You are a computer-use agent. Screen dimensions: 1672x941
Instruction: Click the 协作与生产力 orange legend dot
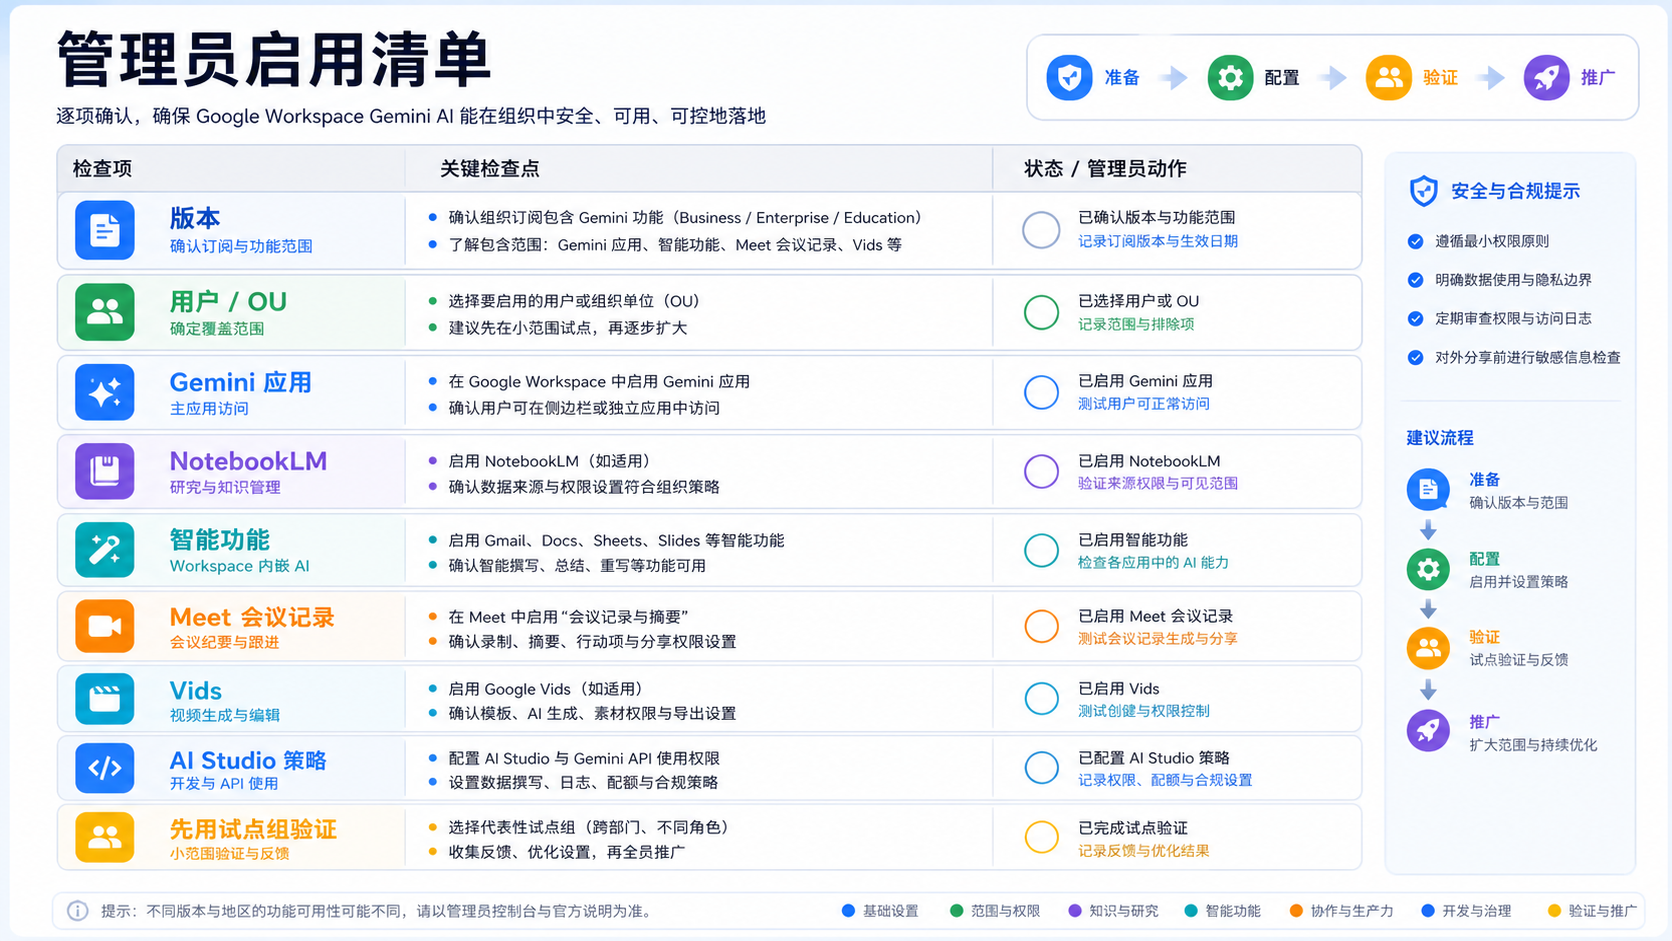[x=1296, y=911]
